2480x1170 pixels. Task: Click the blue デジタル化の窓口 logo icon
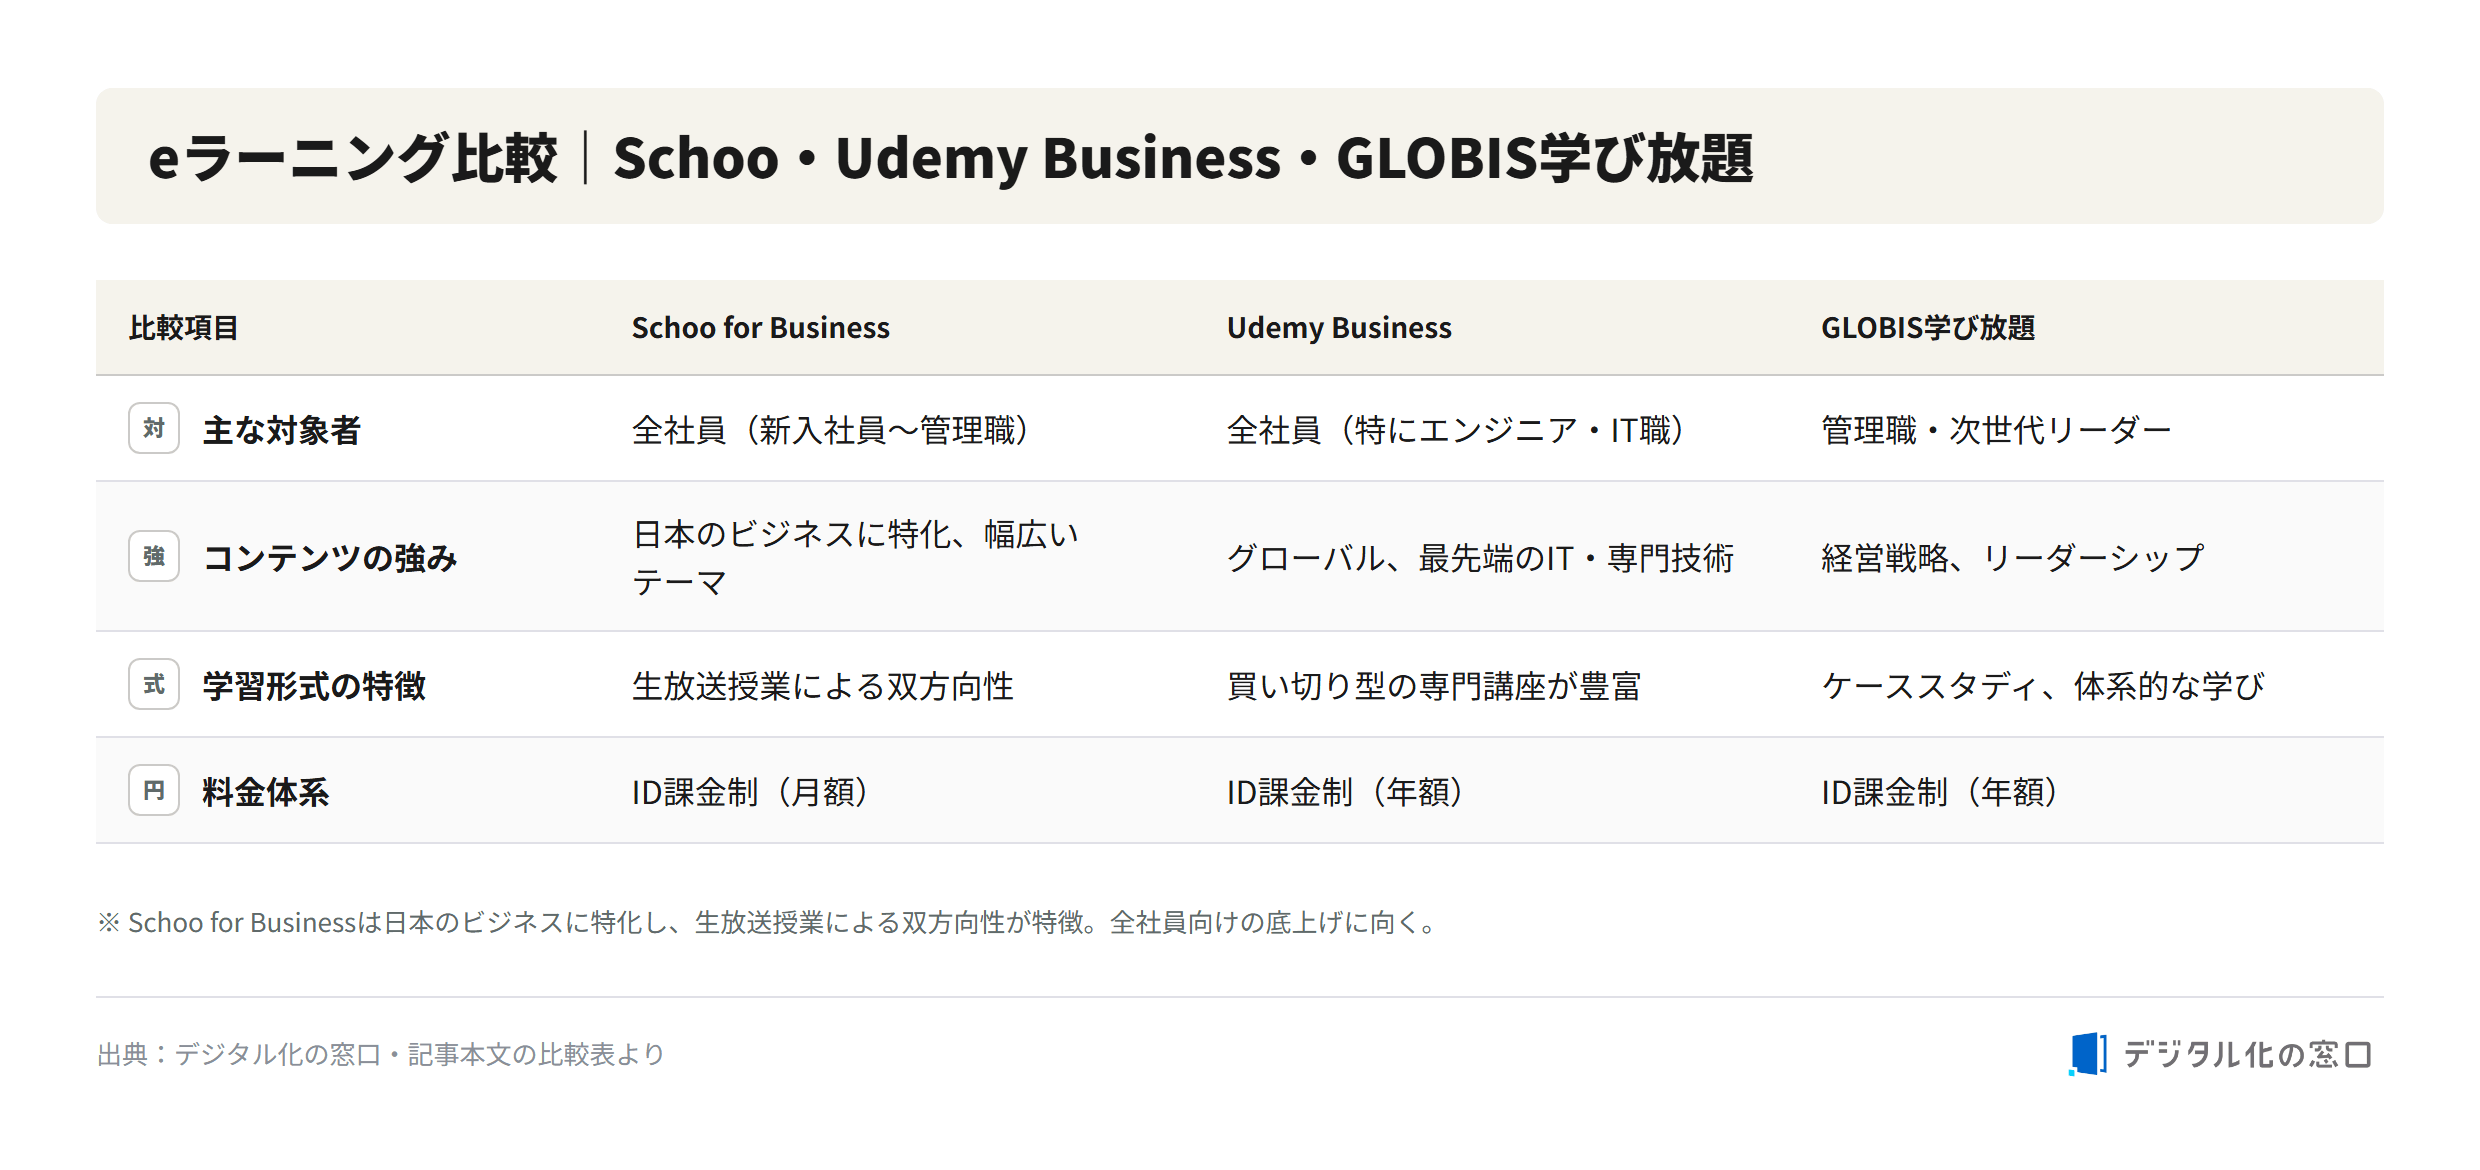tap(2087, 1054)
